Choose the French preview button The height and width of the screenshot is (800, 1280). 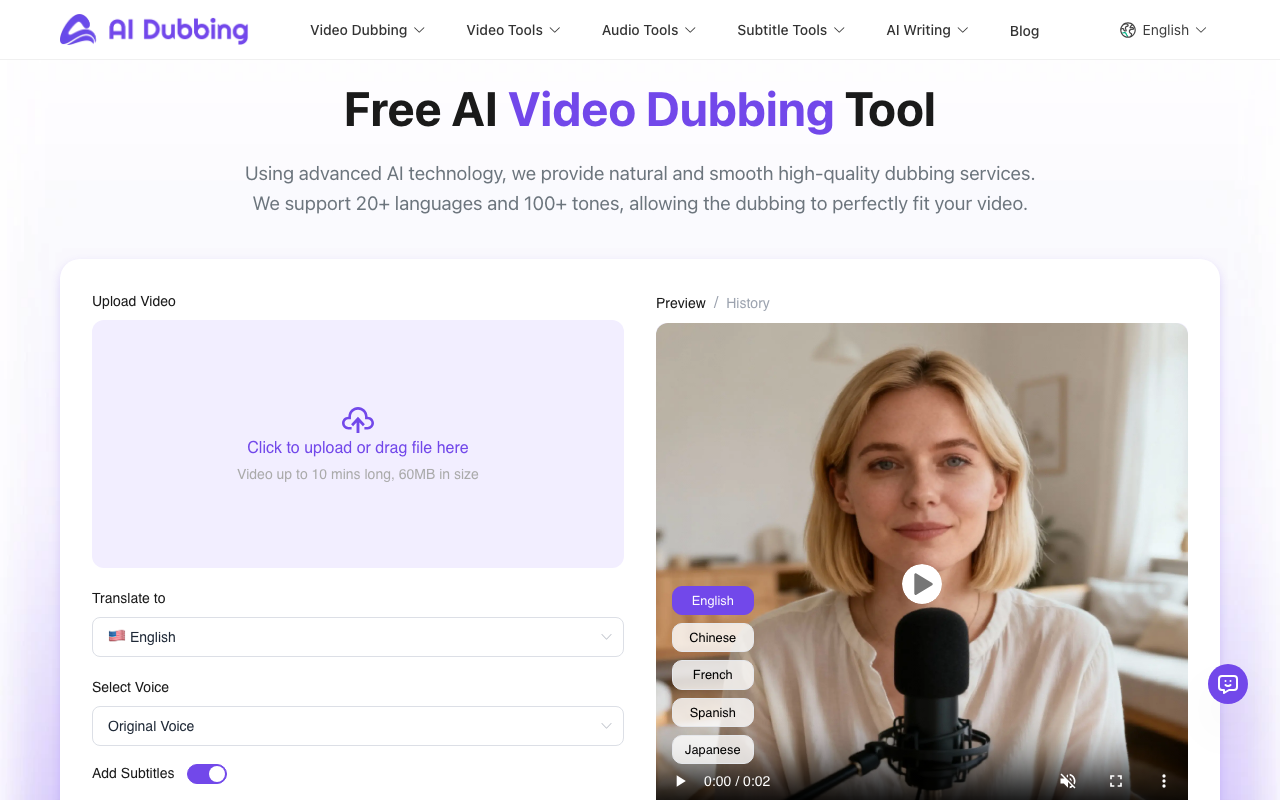pos(712,675)
